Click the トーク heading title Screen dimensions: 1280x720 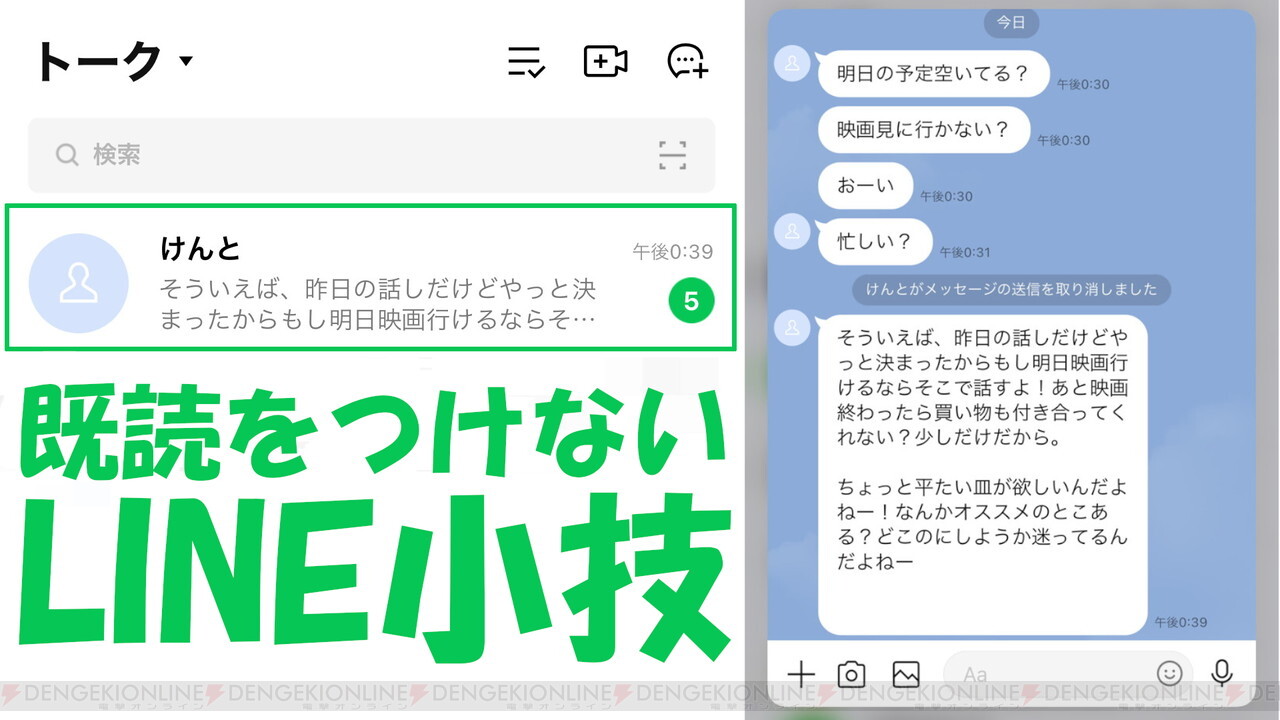click(97, 61)
